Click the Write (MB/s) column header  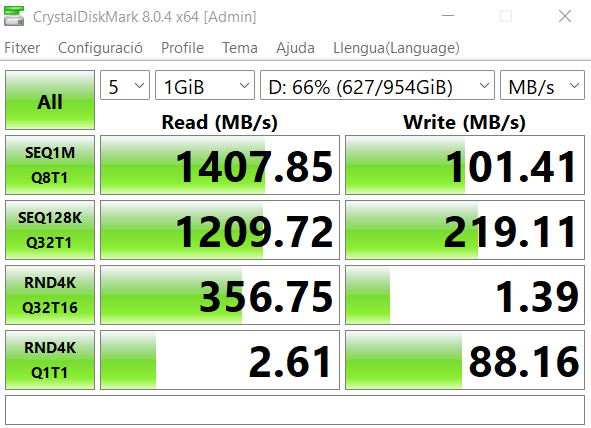tap(464, 122)
